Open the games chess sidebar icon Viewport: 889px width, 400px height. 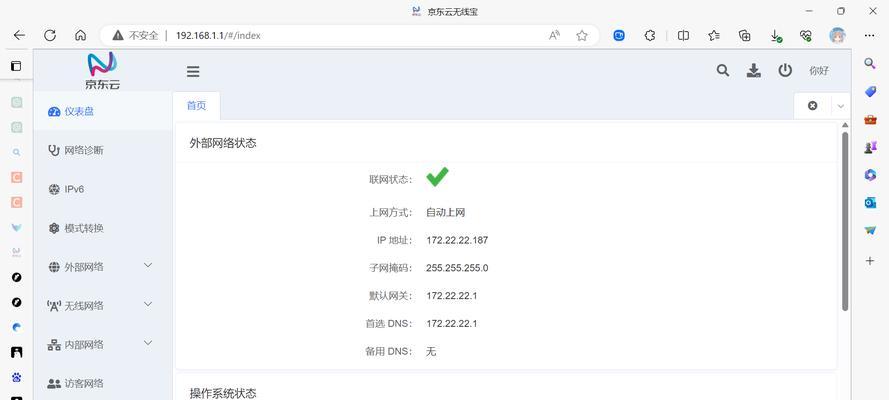click(870, 147)
